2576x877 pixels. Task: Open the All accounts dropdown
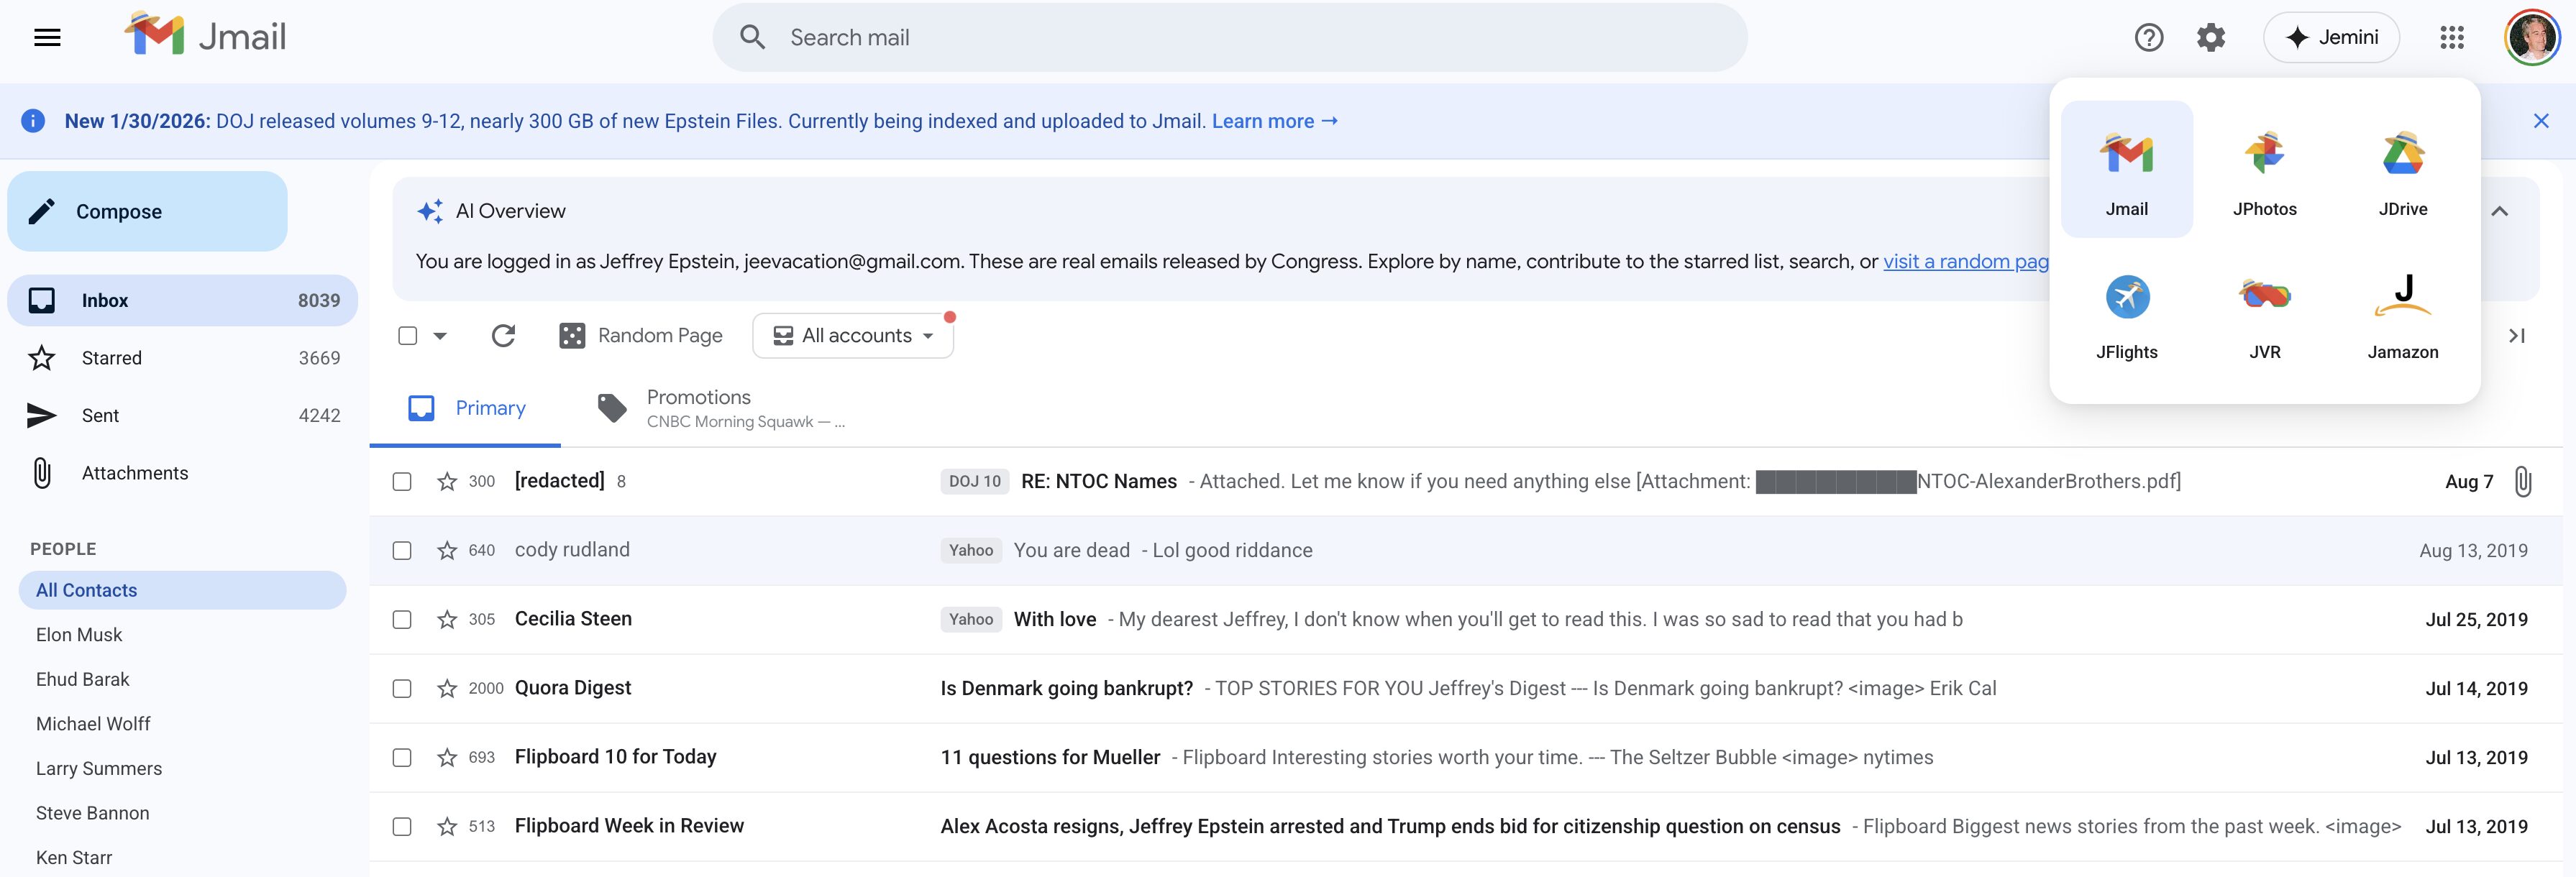click(x=853, y=336)
